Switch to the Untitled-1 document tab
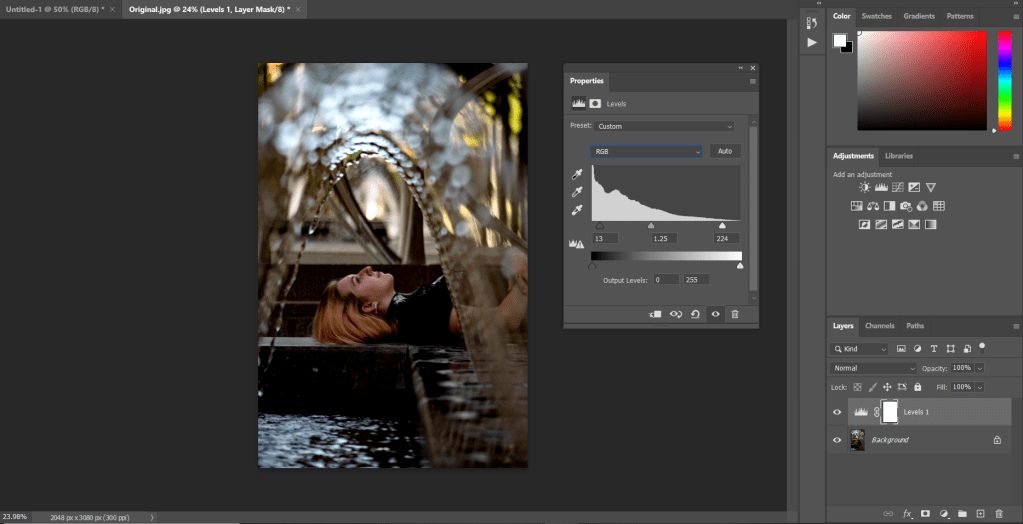 55,8
